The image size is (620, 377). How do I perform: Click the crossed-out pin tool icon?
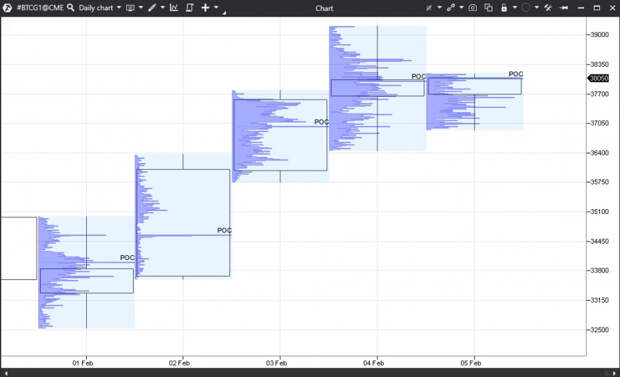click(x=429, y=8)
